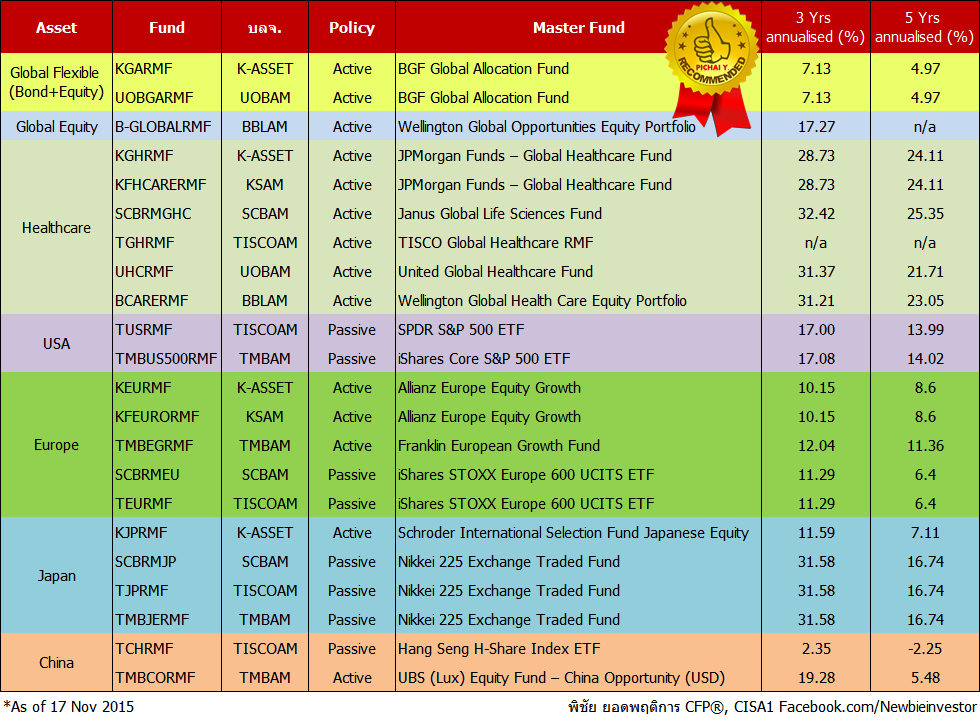Click the 3 Yrs annualised (%) header
Image resolution: width=980 pixels, height=722 pixels.
(x=816, y=28)
